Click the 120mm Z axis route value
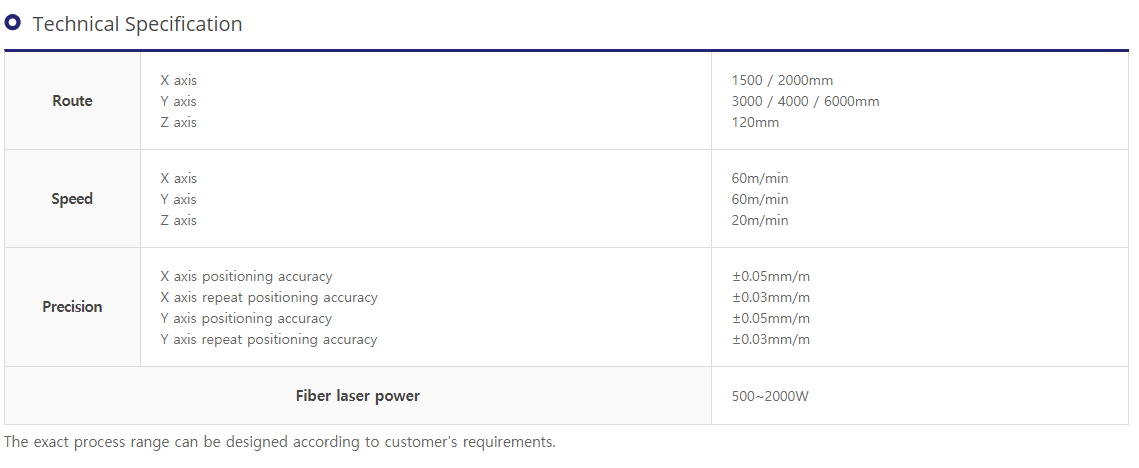The image size is (1139, 468). point(755,123)
